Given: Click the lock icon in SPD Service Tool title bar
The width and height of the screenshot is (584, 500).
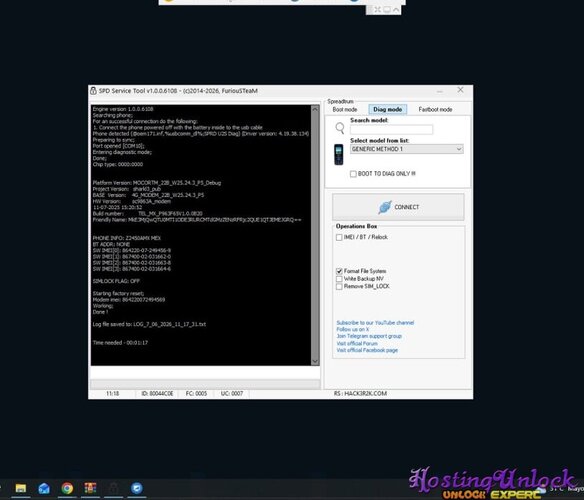Looking at the screenshot, I should click(x=93, y=91).
